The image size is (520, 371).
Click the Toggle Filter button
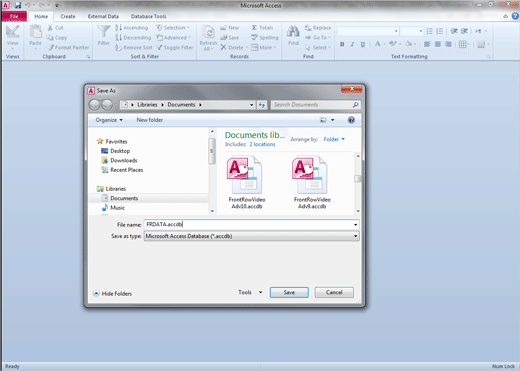175,48
